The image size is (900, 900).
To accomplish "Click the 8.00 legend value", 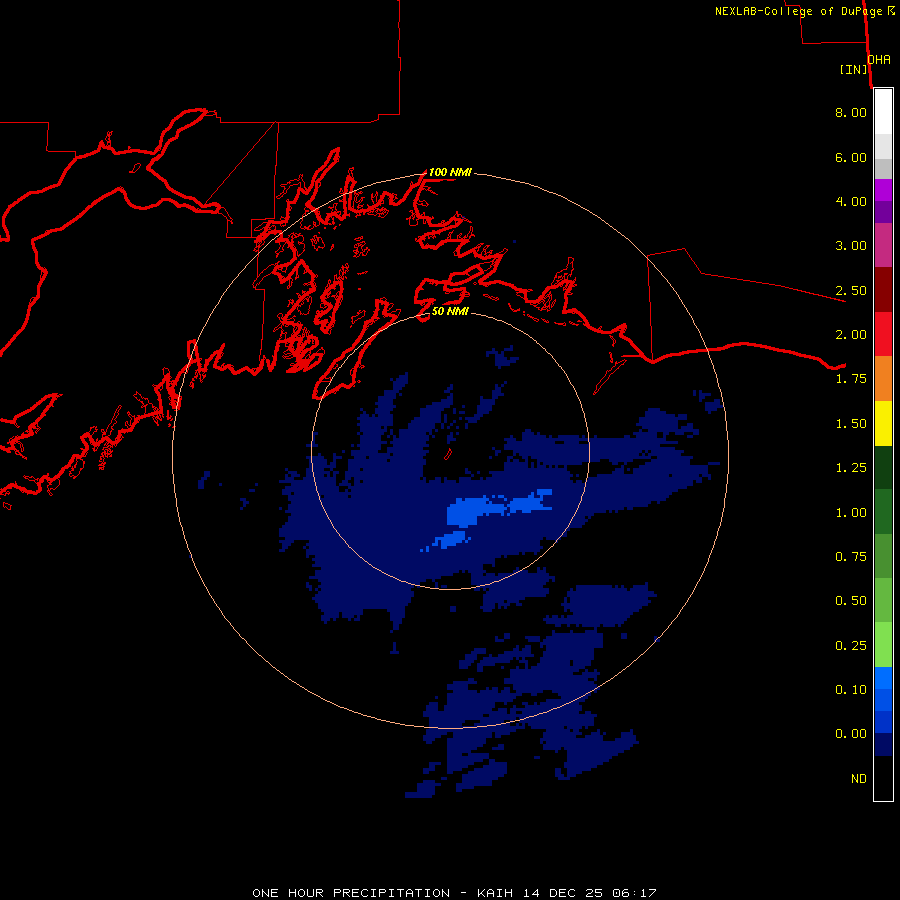I will (x=851, y=112).
